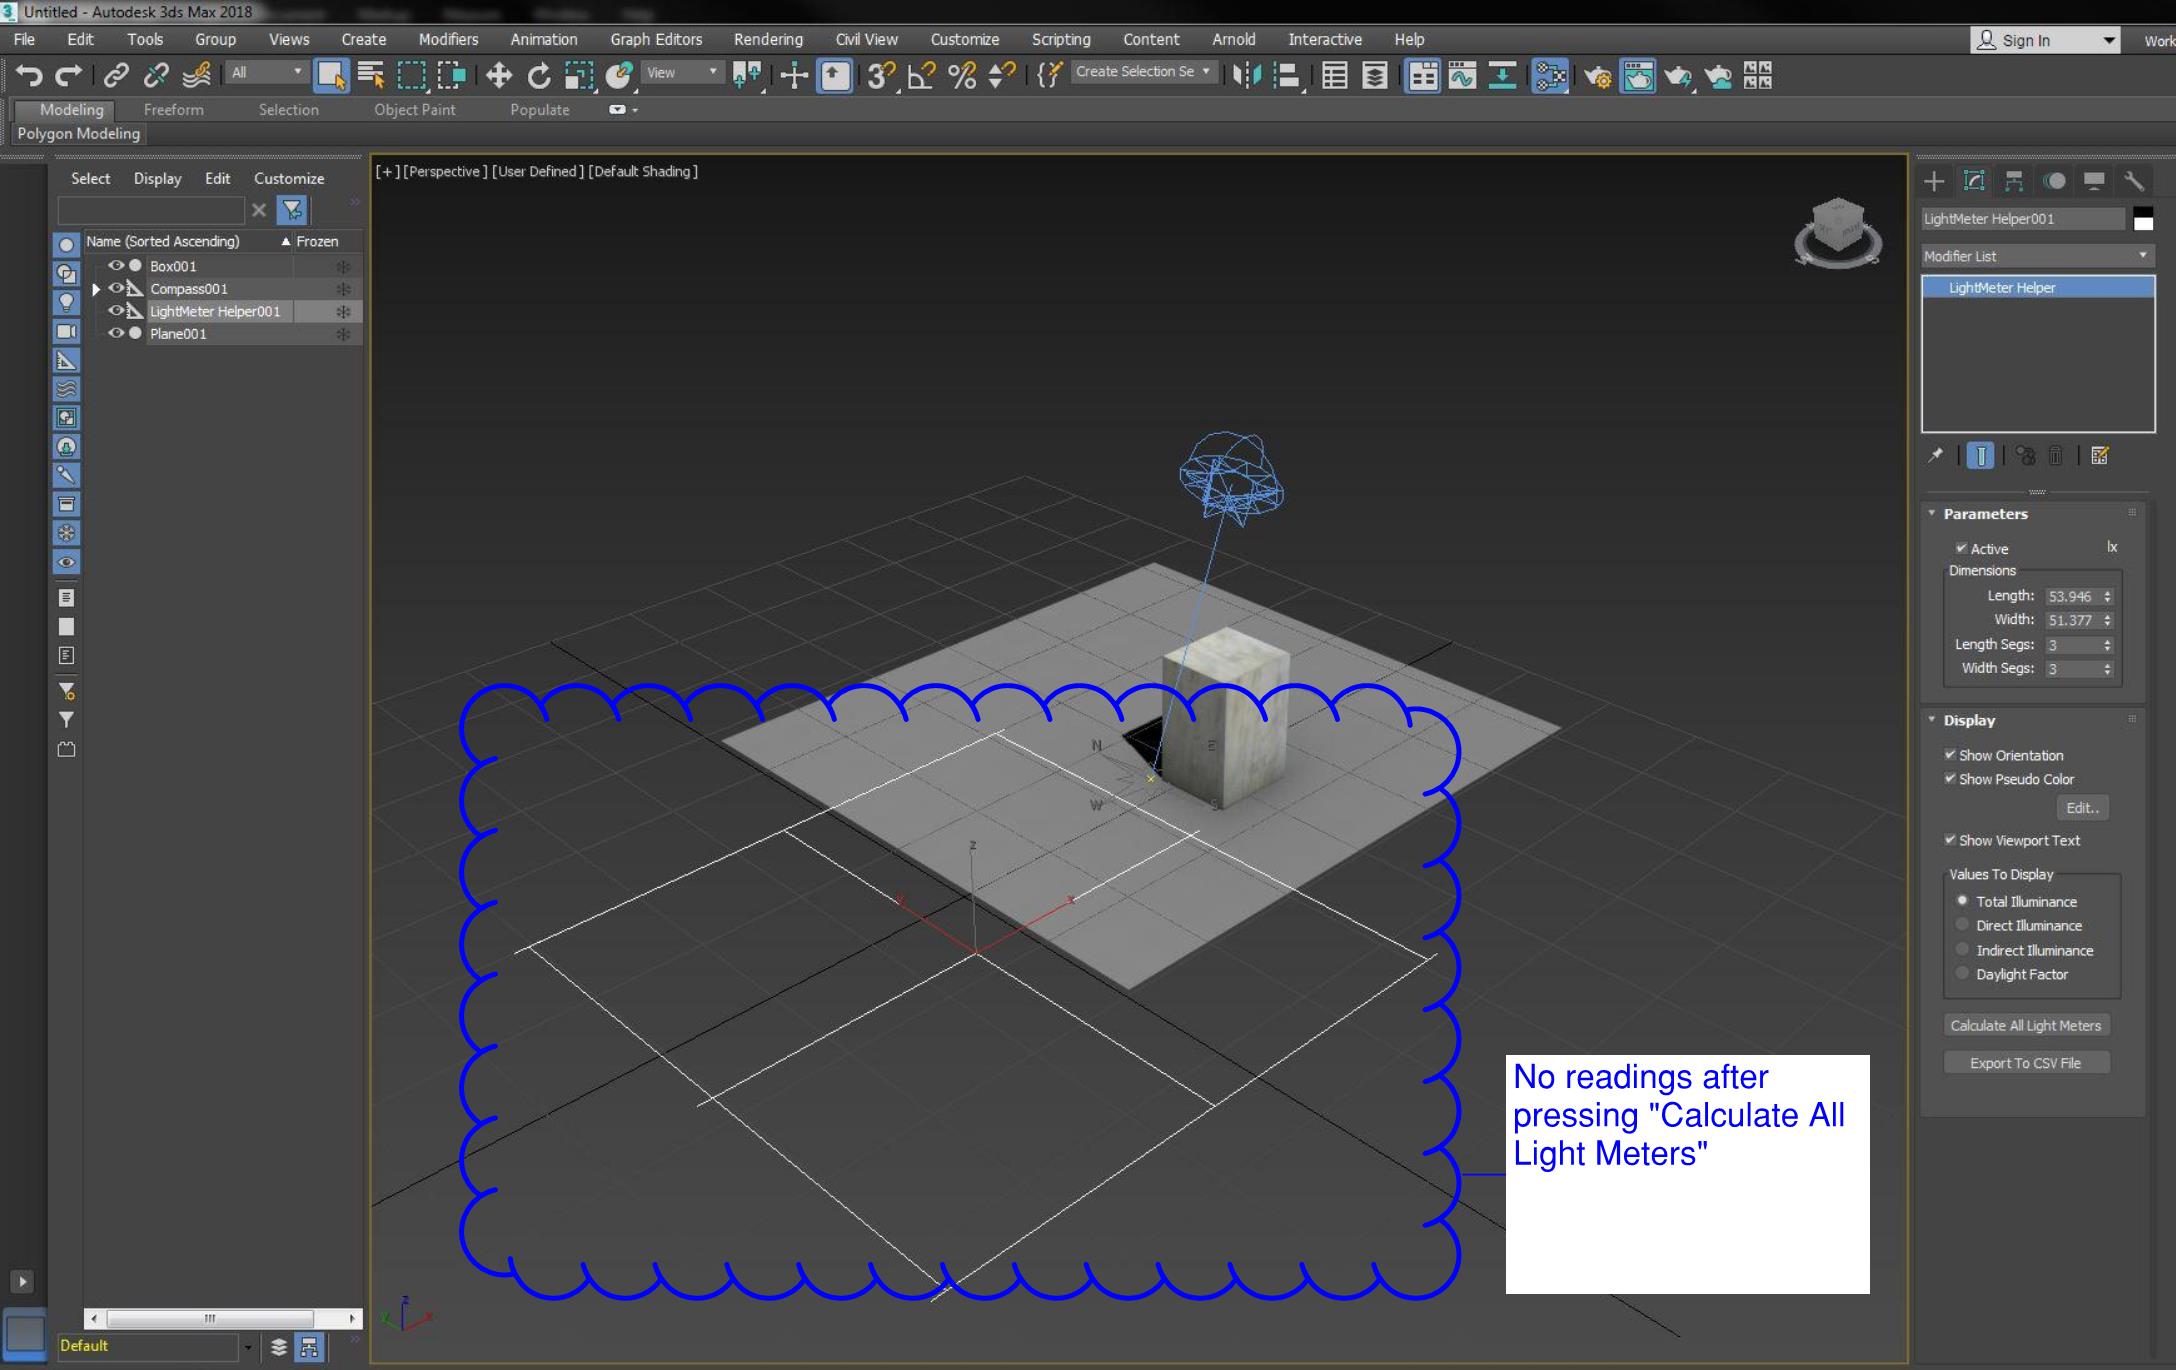Select the Rotate transform tool

[x=539, y=75]
